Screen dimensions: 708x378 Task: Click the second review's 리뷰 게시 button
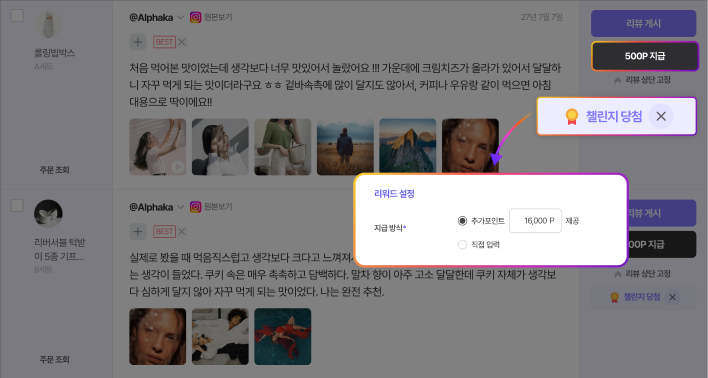(x=661, y=213)
